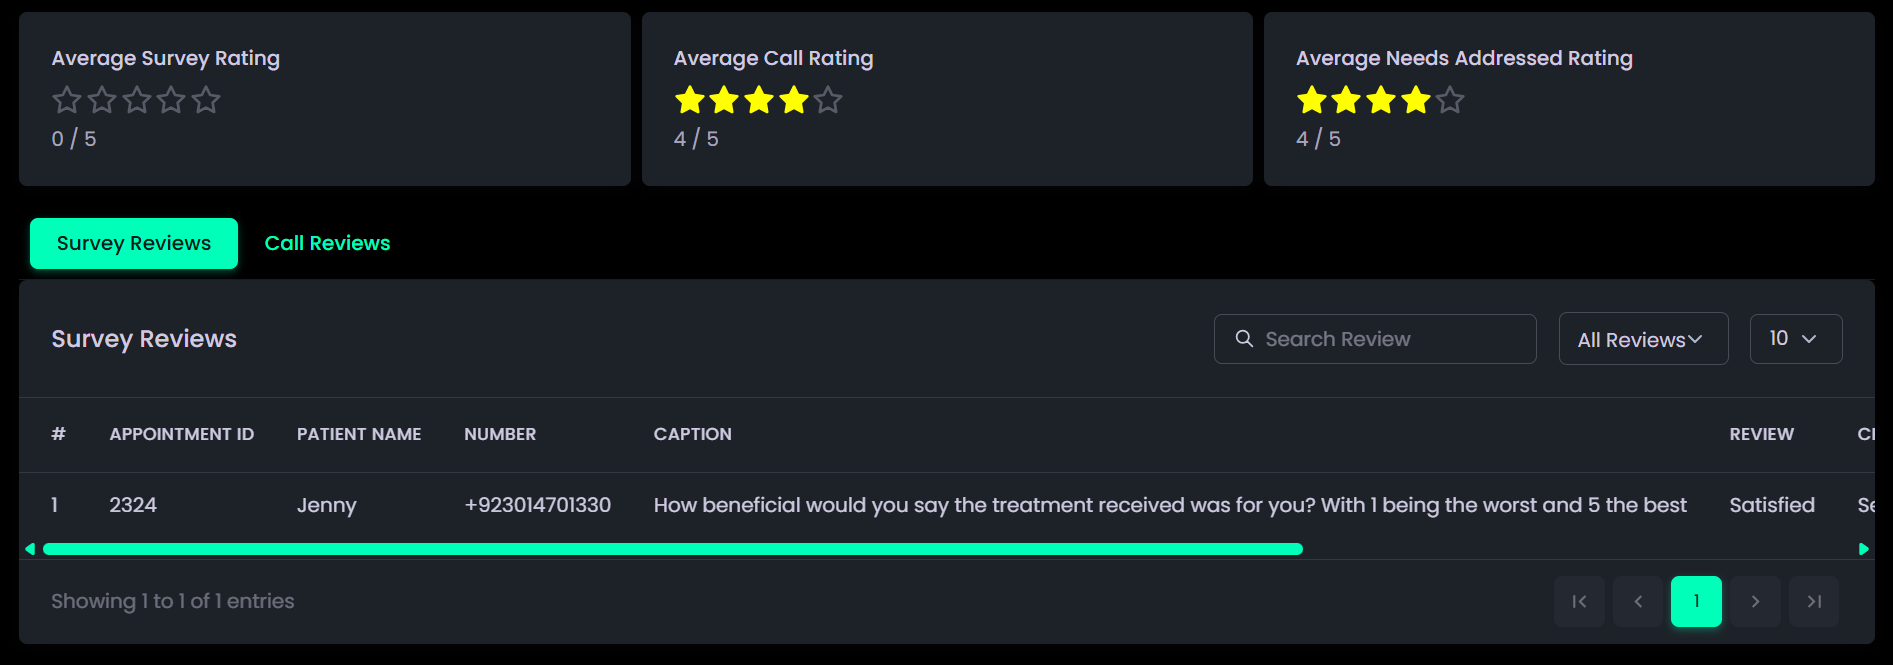
Task: Open the All Reviews filter dropdown
Action: pyautogui.click(x=1643, y=339)
